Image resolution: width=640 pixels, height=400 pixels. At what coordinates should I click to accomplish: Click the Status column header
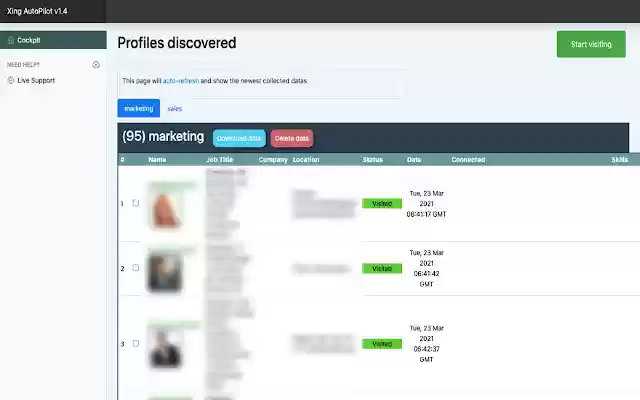pyautogui.click(x=373, y=160)
